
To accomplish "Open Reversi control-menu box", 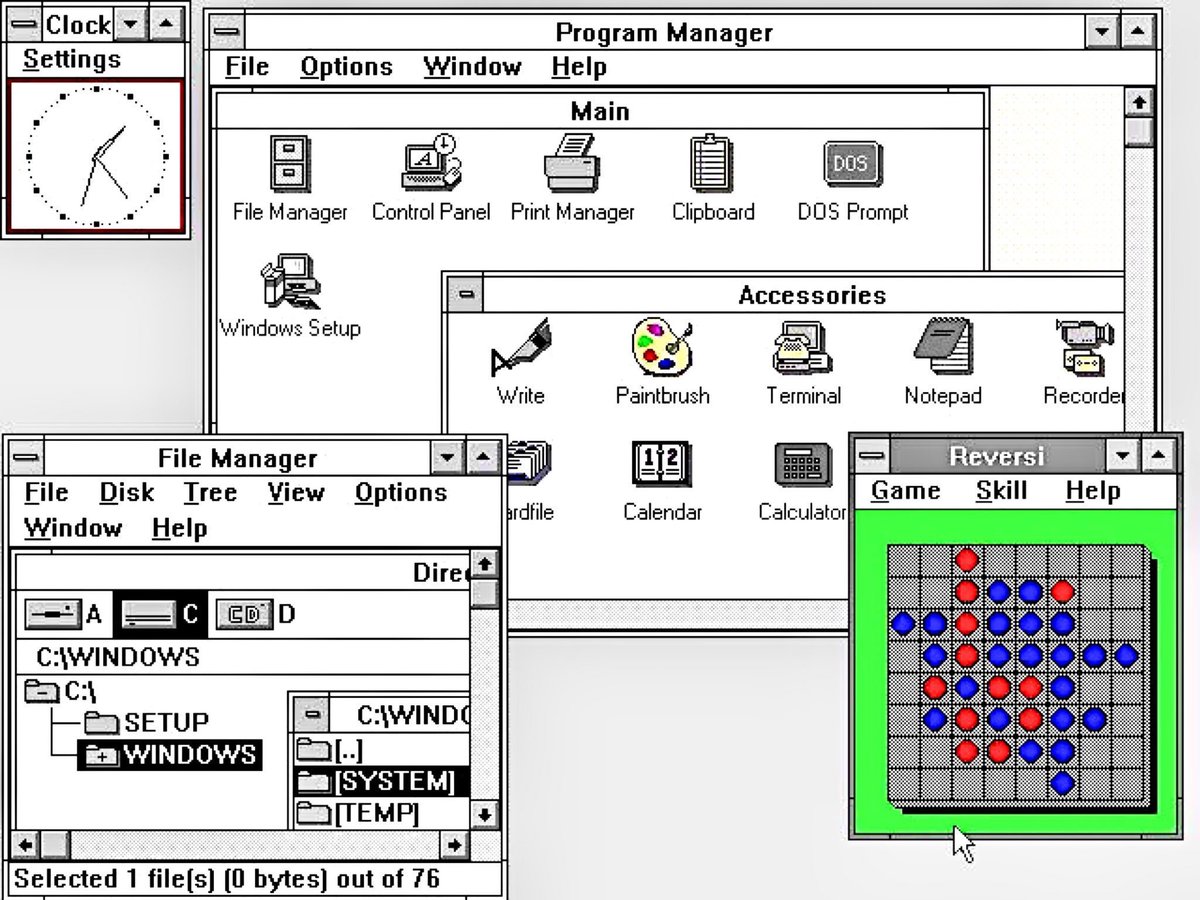I will [873, 456].
